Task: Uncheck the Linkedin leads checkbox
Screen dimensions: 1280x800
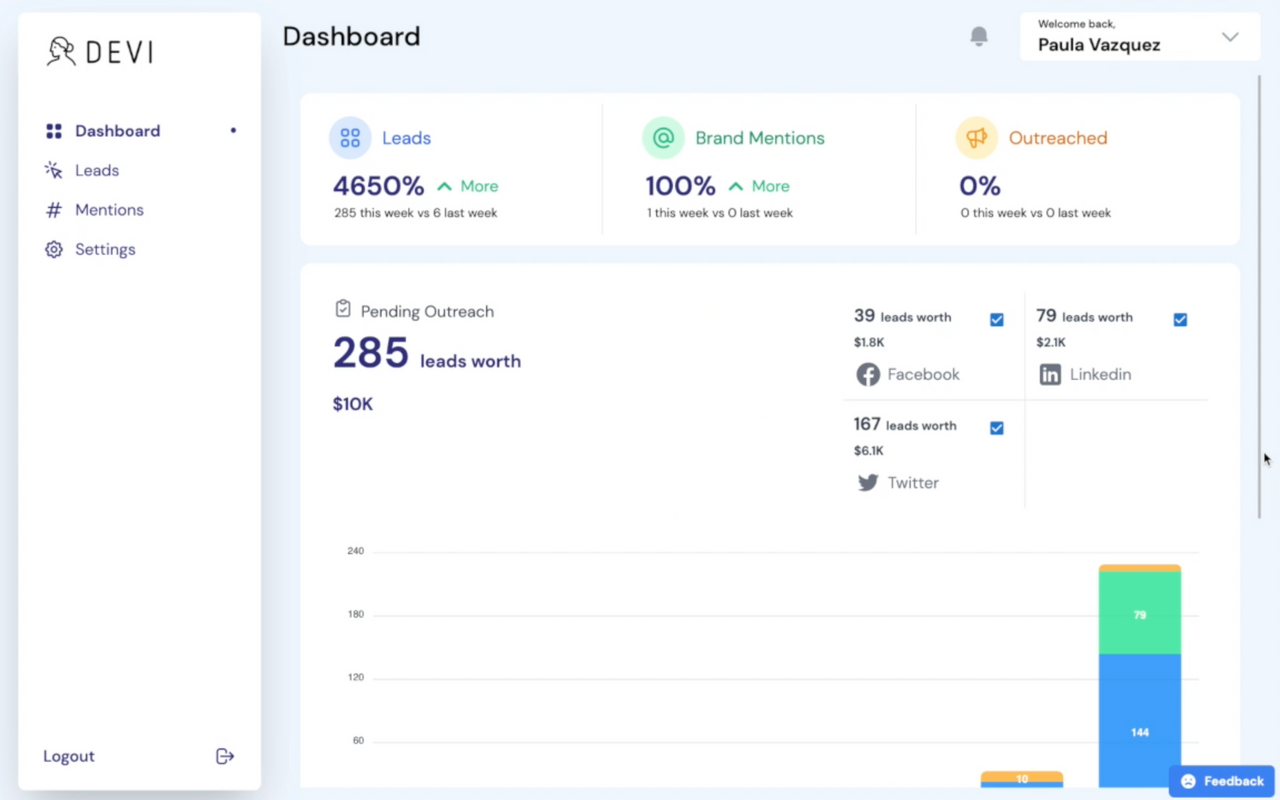Action: point(1180,320)
